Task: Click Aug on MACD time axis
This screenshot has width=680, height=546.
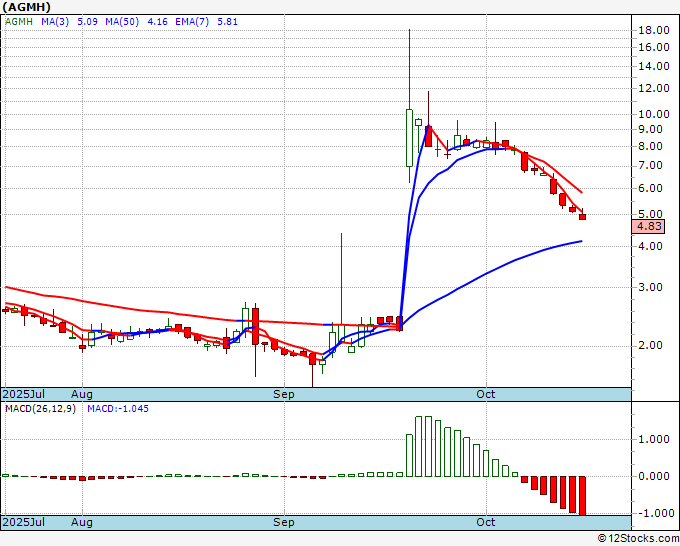Action: 82,523
